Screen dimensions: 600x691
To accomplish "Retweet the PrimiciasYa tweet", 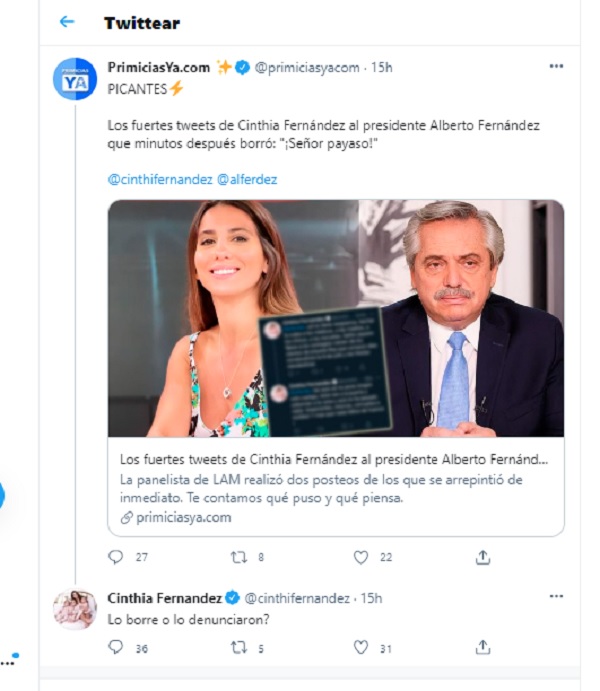I will [238, 557].
